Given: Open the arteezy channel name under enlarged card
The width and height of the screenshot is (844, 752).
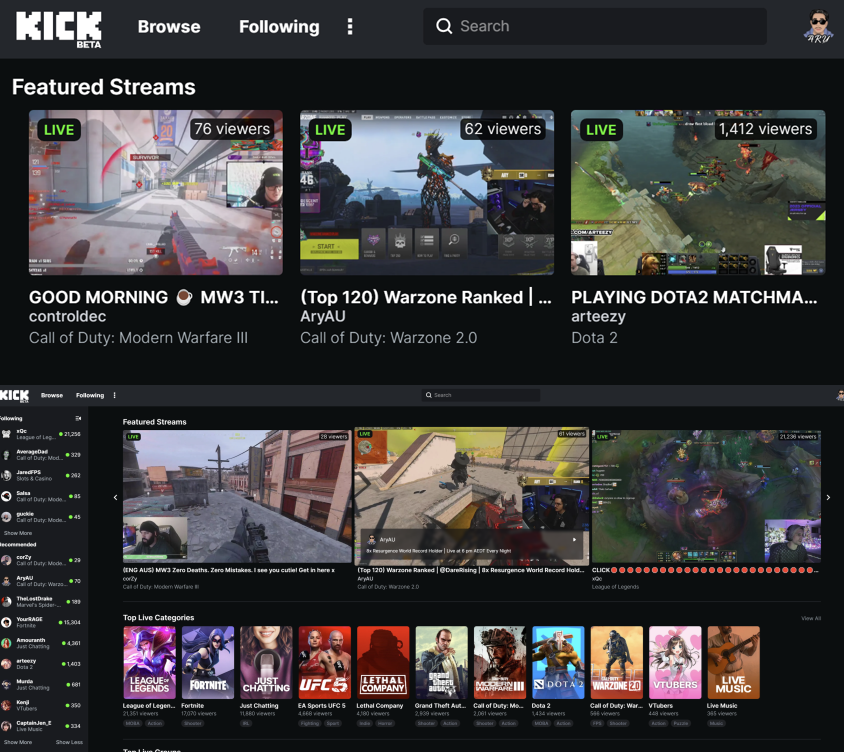Looking at the screenshot, I should coord(598,317).
